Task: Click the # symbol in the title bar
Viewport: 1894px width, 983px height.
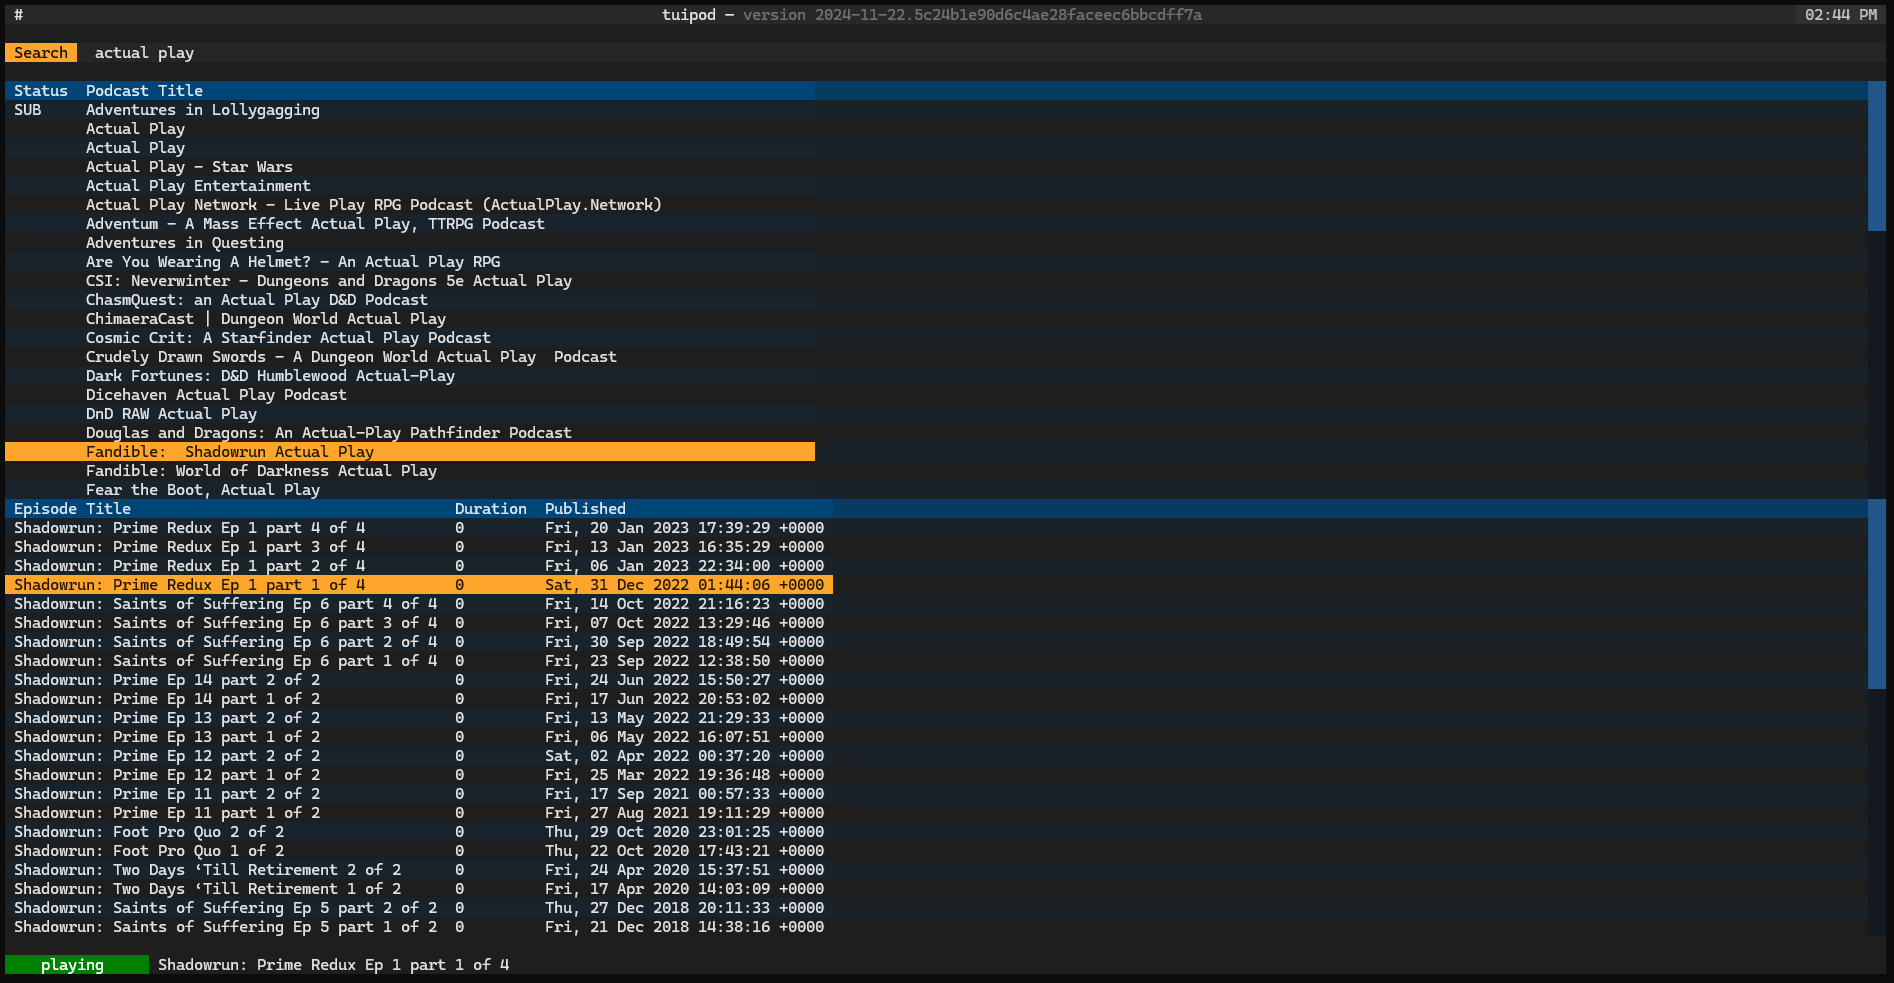Action: (18, 15)
